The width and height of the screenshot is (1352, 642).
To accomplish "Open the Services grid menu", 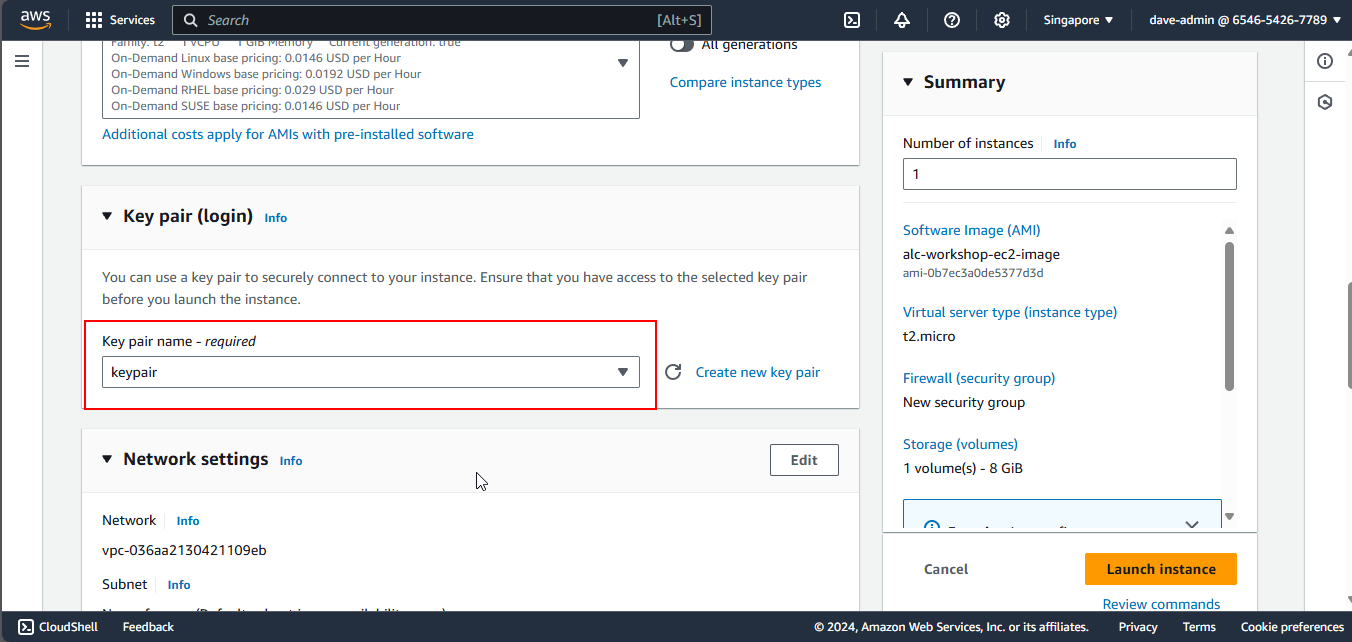I will (x=119, y=20).
